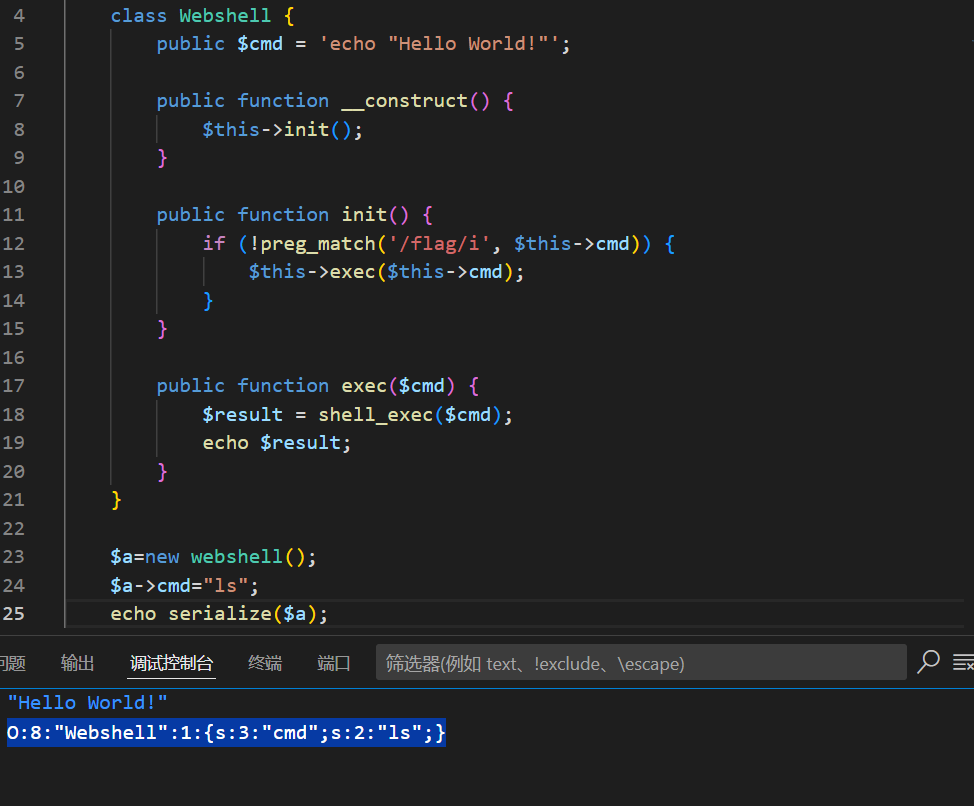This screenshot has height=806, width=974.
Task: Select the 调试控制台 tab
Action: pyautogui.click(x=172, y=663)
